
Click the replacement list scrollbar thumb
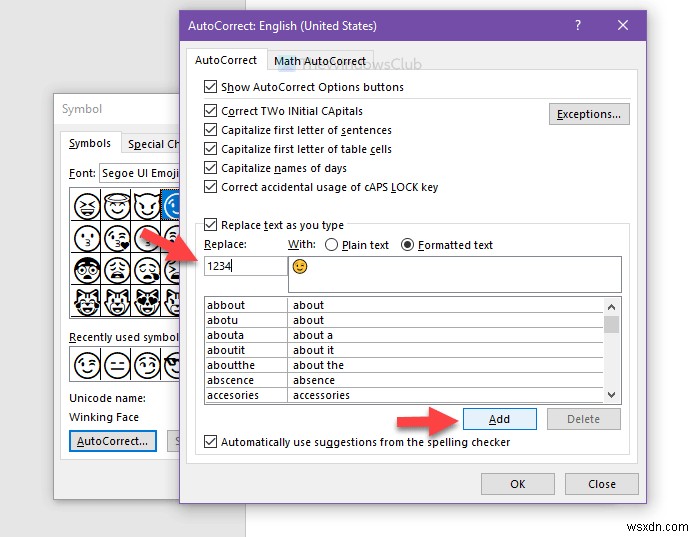pos(612,325)
